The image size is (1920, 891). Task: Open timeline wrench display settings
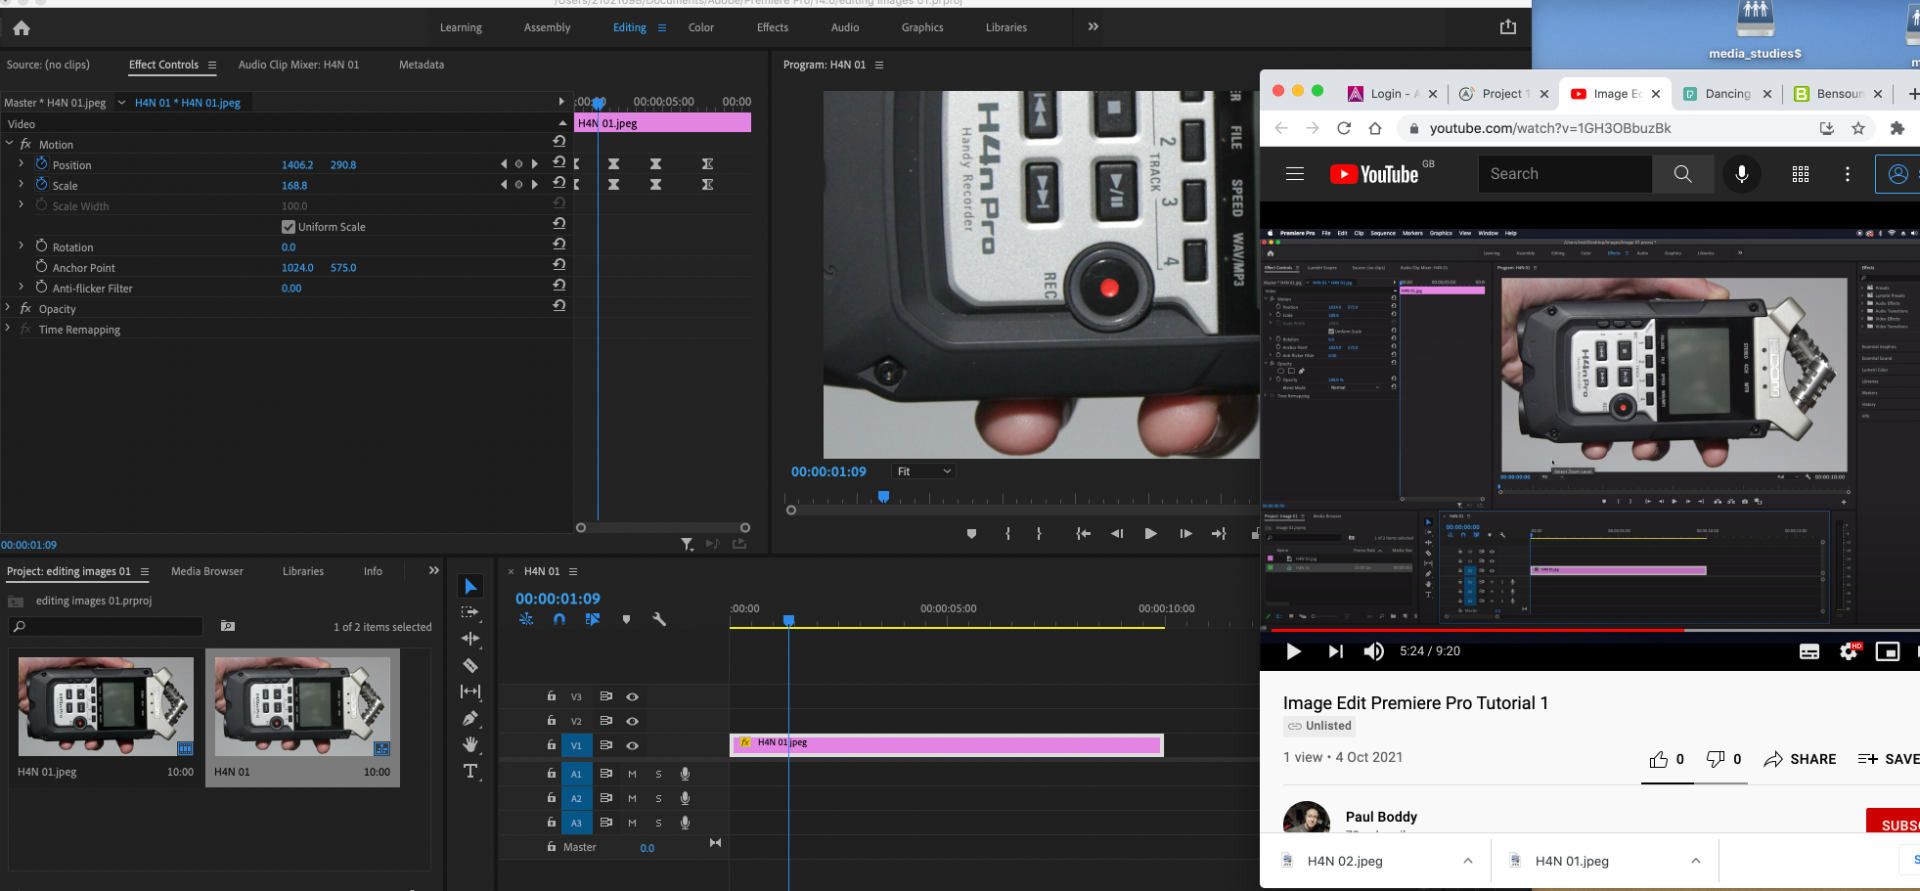coord(659,619)
